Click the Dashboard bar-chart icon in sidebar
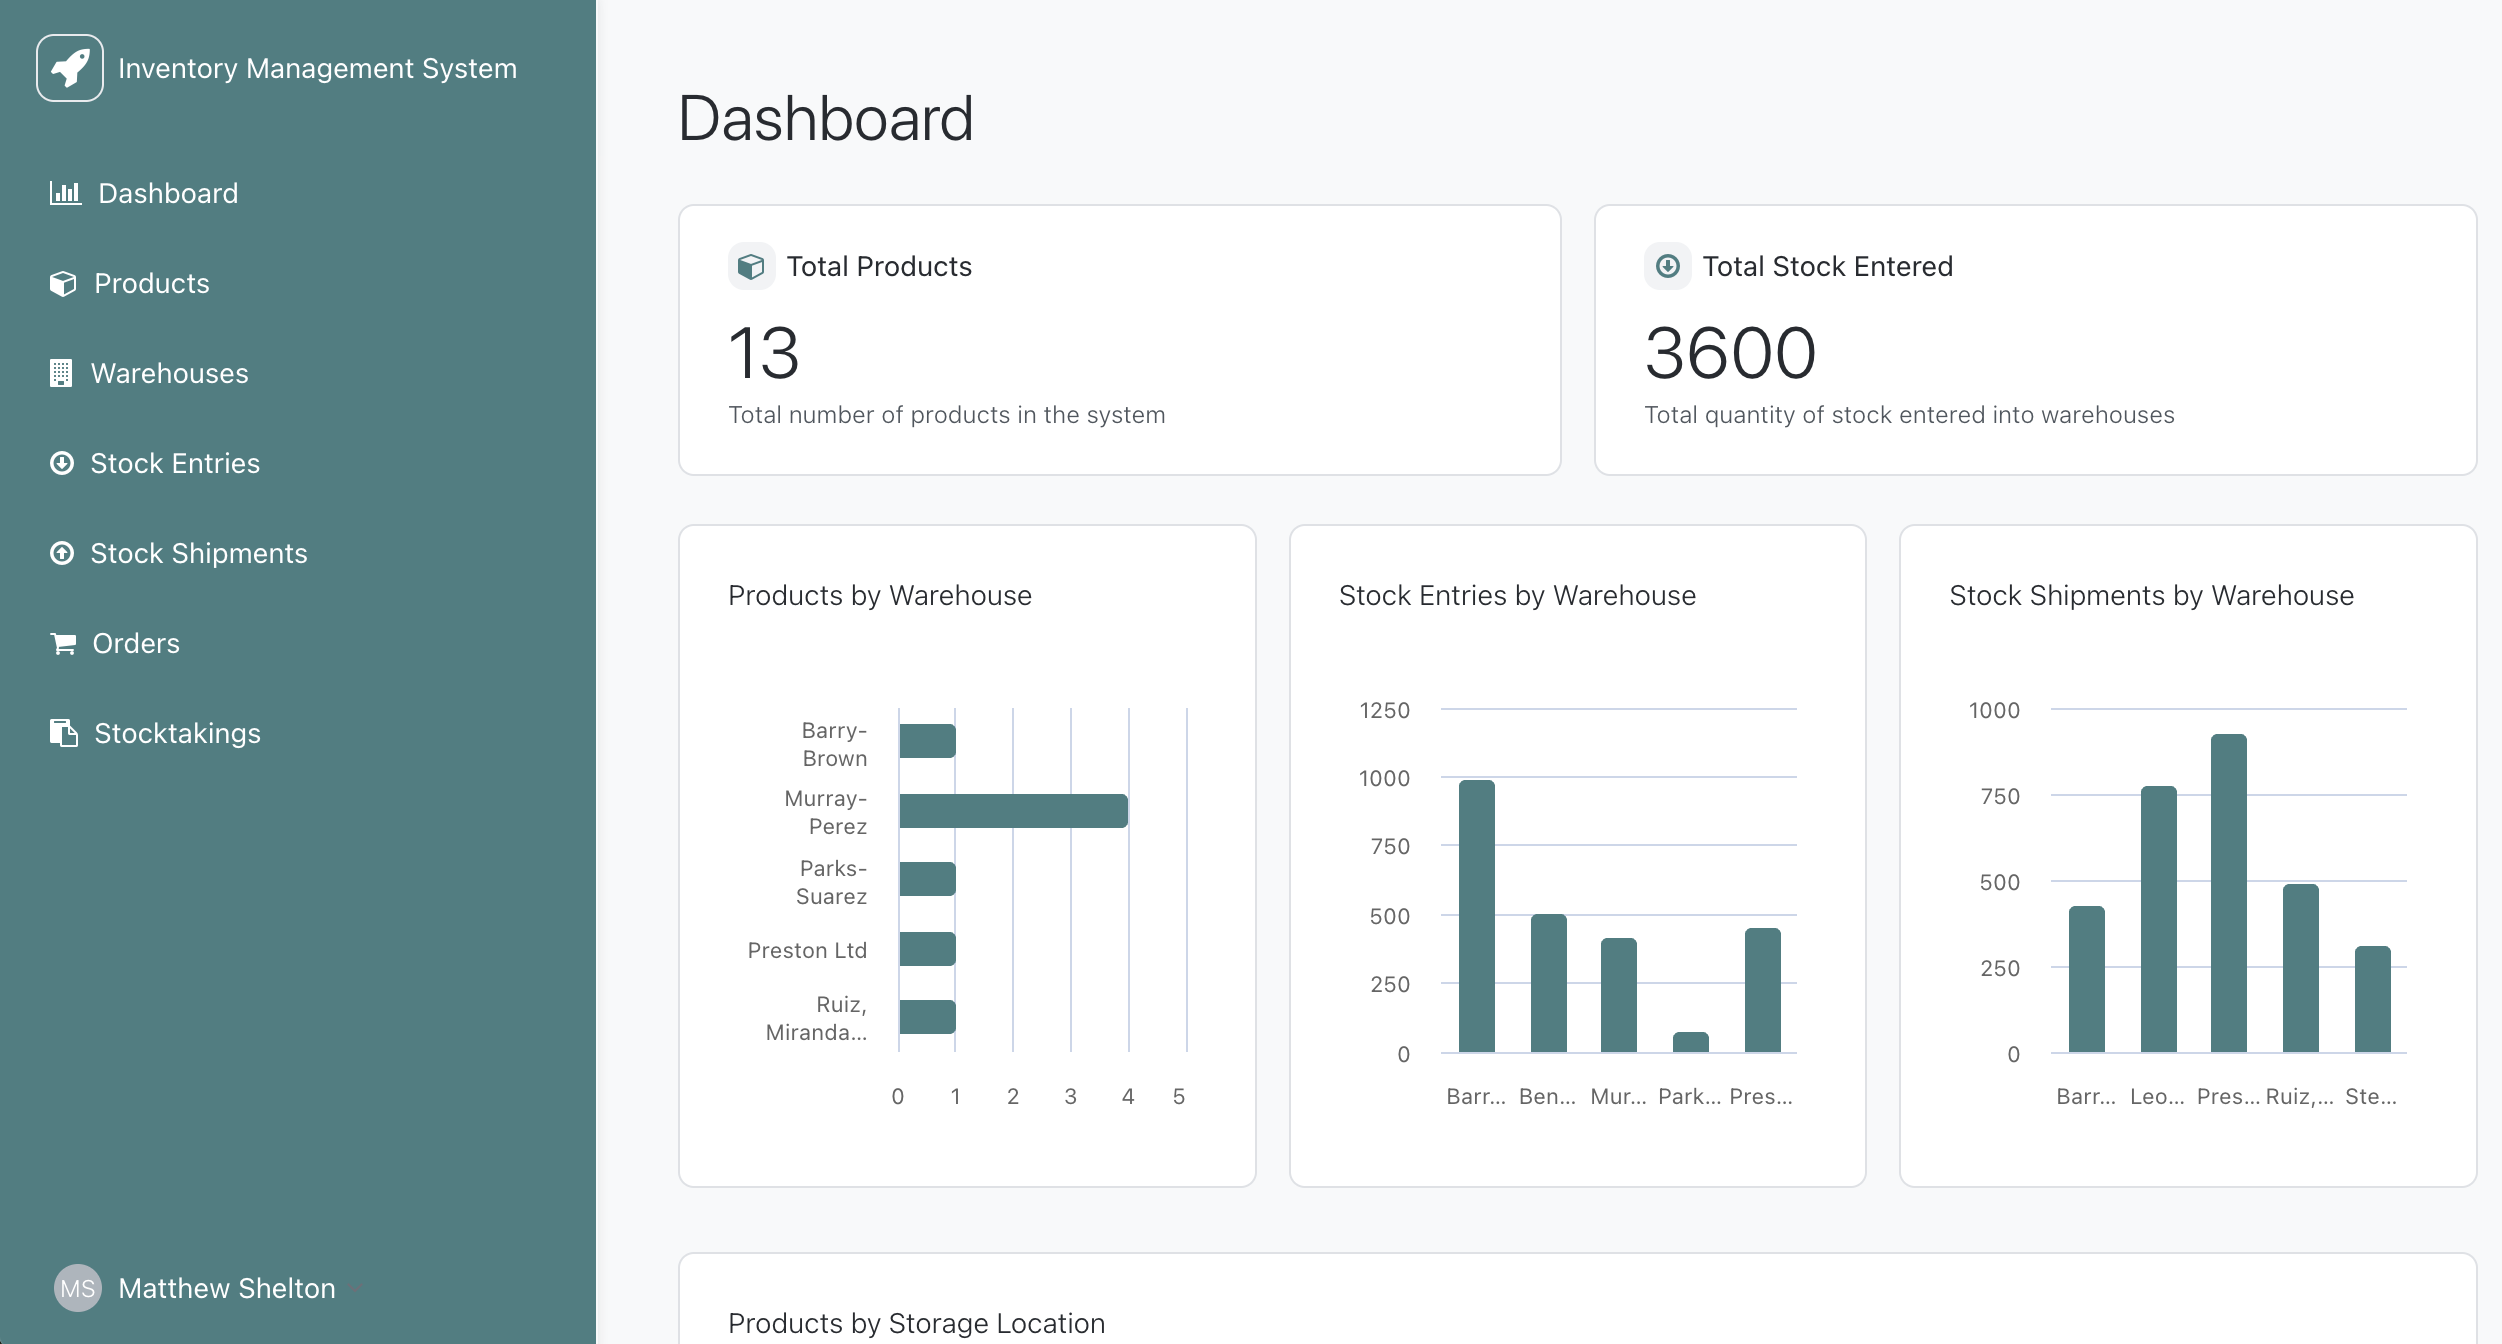Image resolution: width=2502 pixels, height=1344 pixels. [x=65, y=193]
